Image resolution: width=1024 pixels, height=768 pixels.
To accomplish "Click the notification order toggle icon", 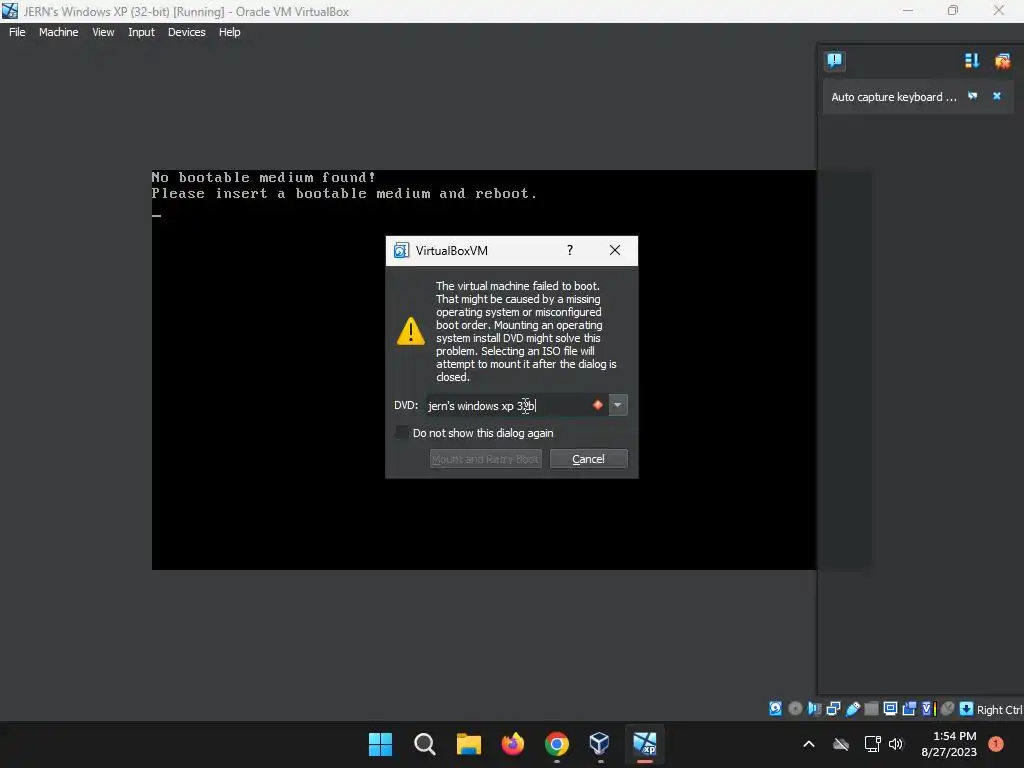I will [x=972, y=61].
